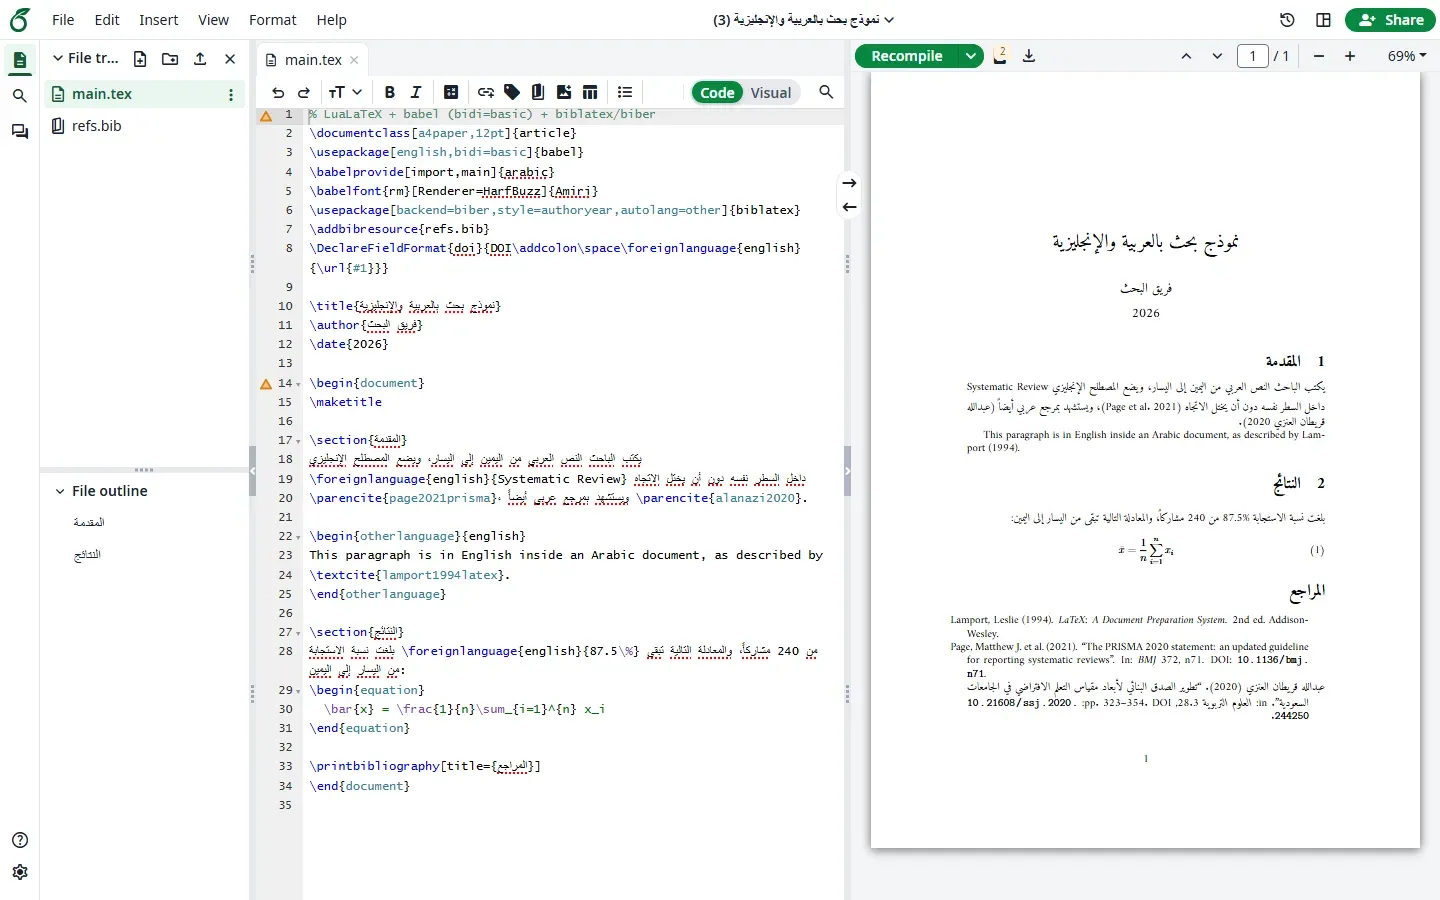Screen dimensions: 1440x900
Task: Open project history
Action: click(x=1288, y=20)
